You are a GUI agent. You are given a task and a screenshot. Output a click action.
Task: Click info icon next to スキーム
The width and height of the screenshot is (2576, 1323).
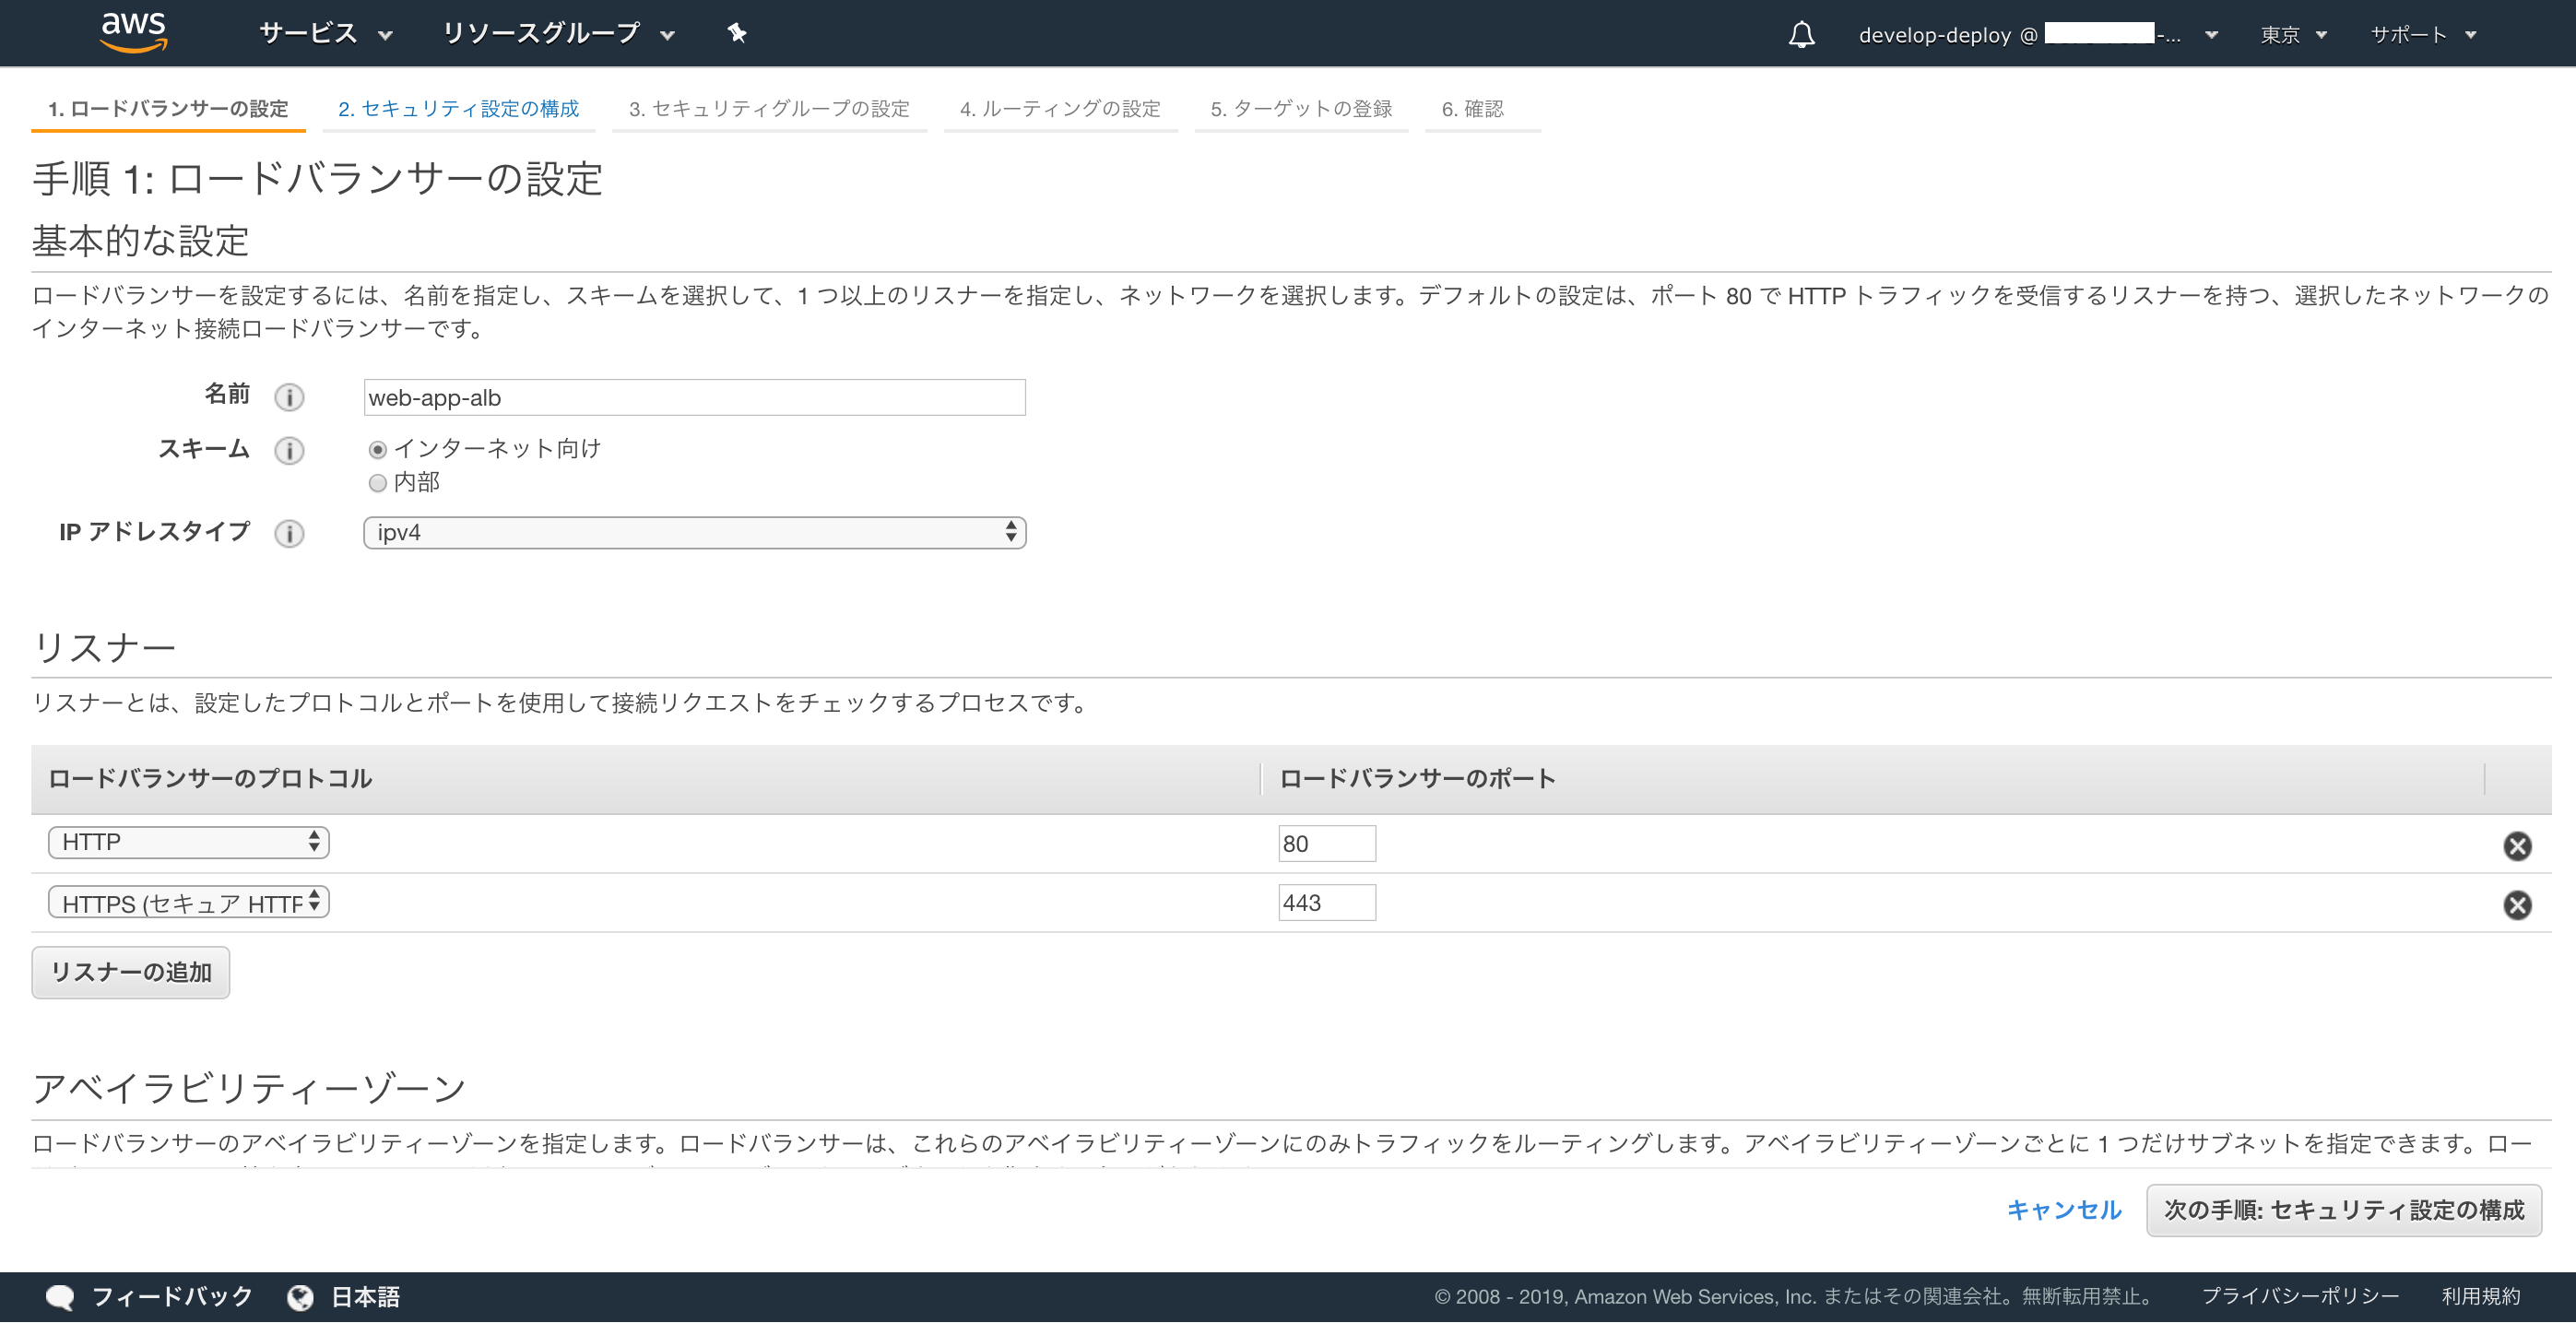coord(289,450)
